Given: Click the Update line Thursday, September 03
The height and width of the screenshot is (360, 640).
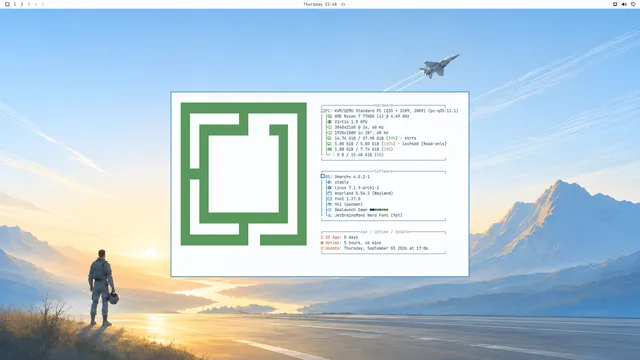Looking at the screenshot, I should (x=374, y=248).
